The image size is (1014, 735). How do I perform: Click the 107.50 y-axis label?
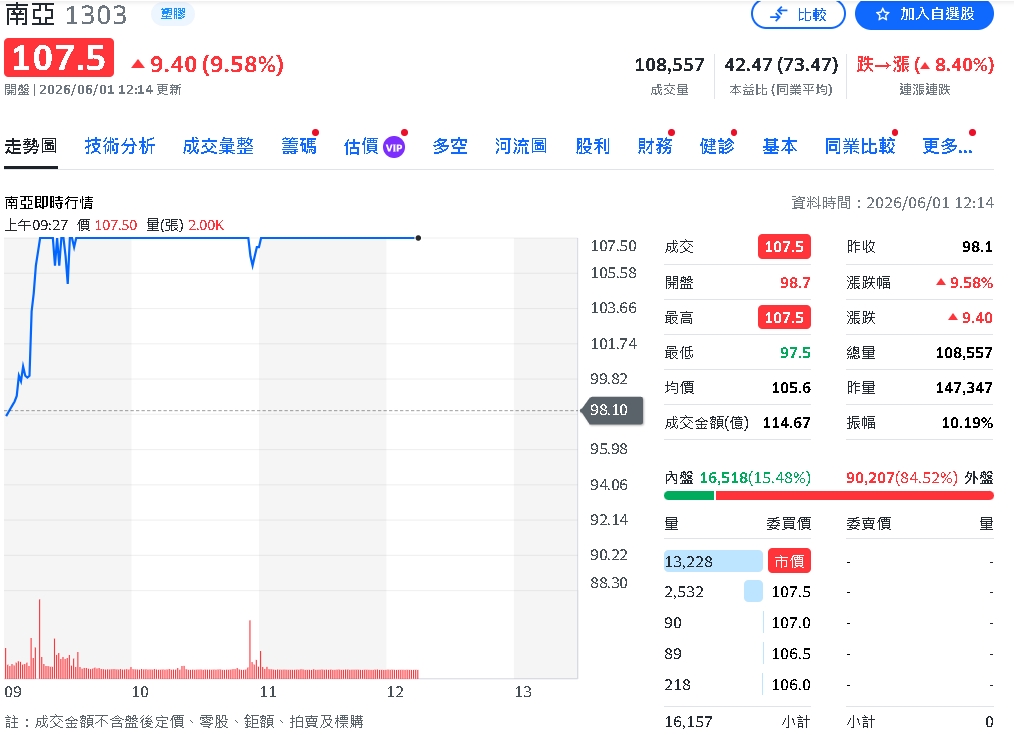(613, 246)
